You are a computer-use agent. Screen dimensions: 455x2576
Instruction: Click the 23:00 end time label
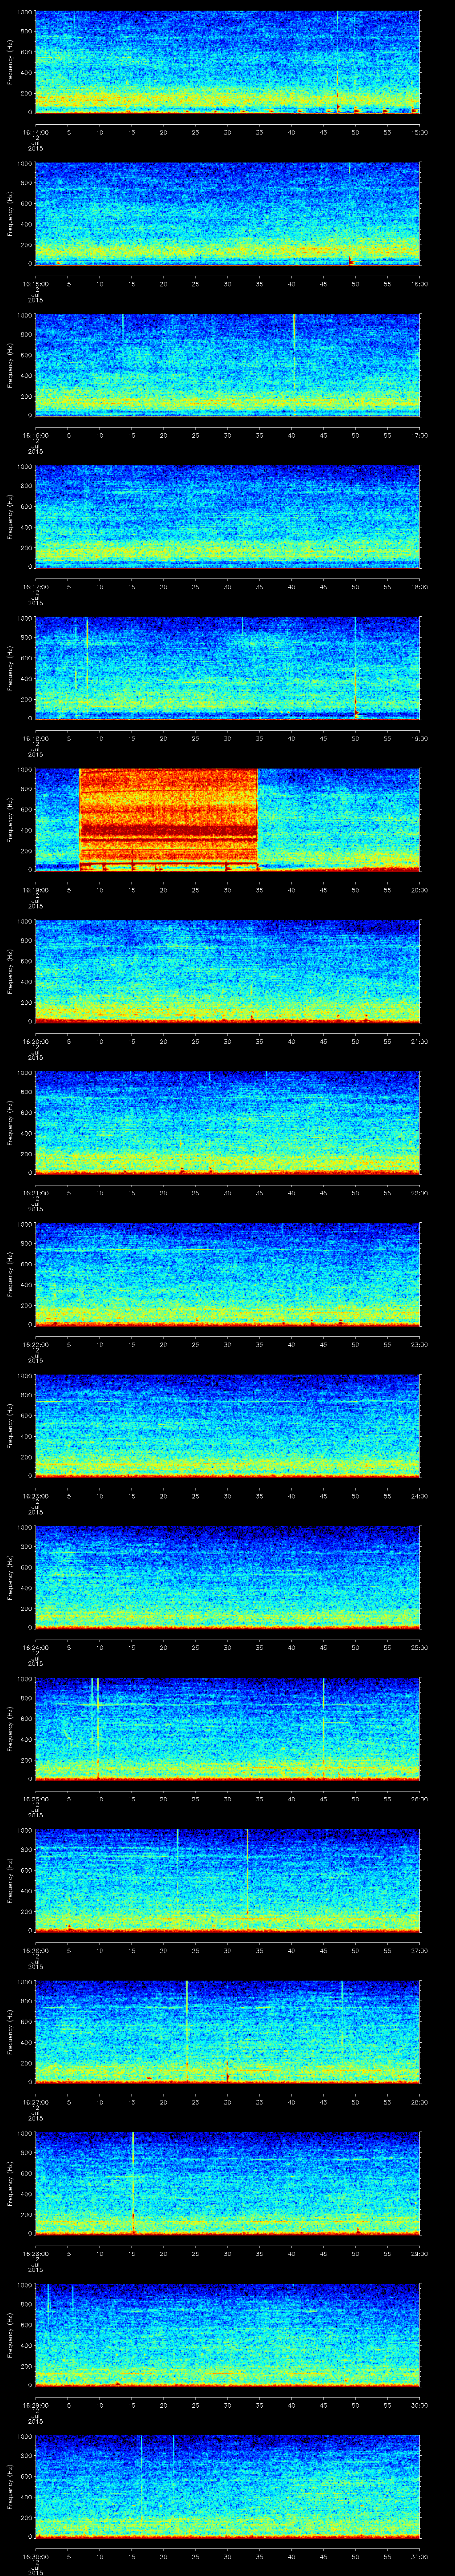tap(419, 1344)
